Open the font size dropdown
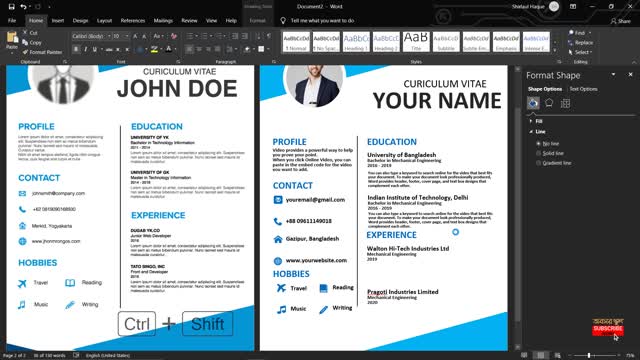Image resolution: width=640 pixels, height=360 pixels. (127, 36)
